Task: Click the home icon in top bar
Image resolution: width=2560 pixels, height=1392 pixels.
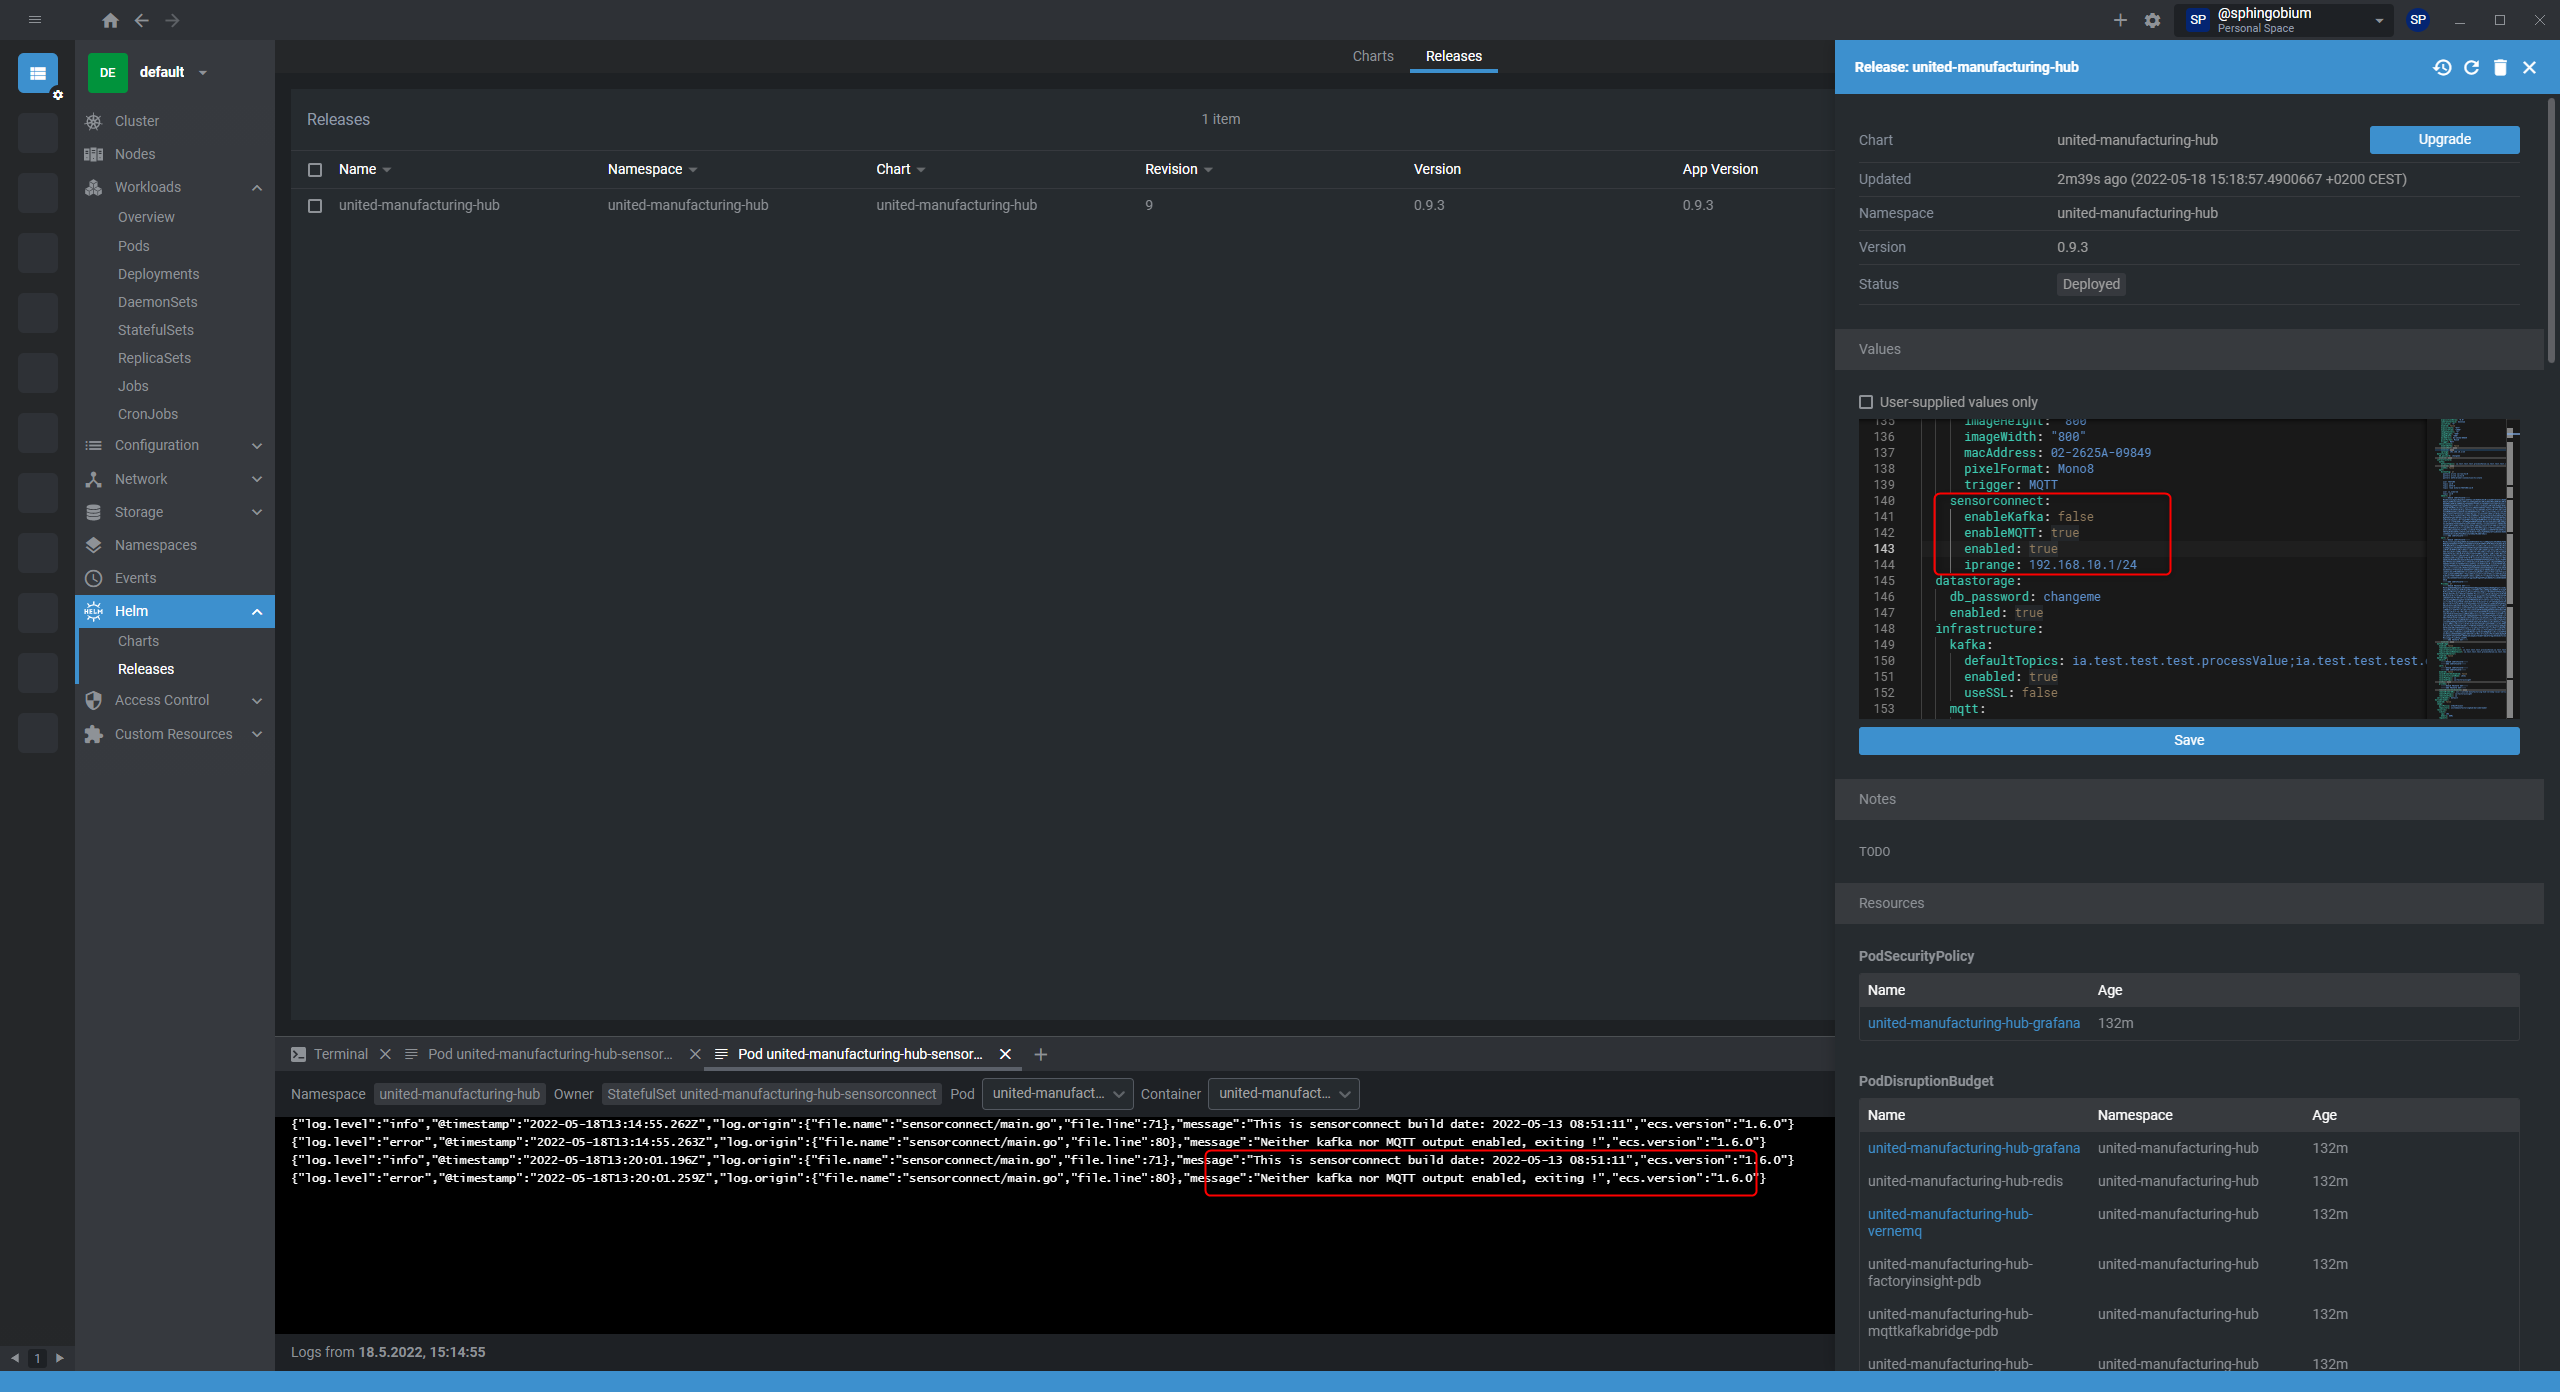Action: [110, 20]
